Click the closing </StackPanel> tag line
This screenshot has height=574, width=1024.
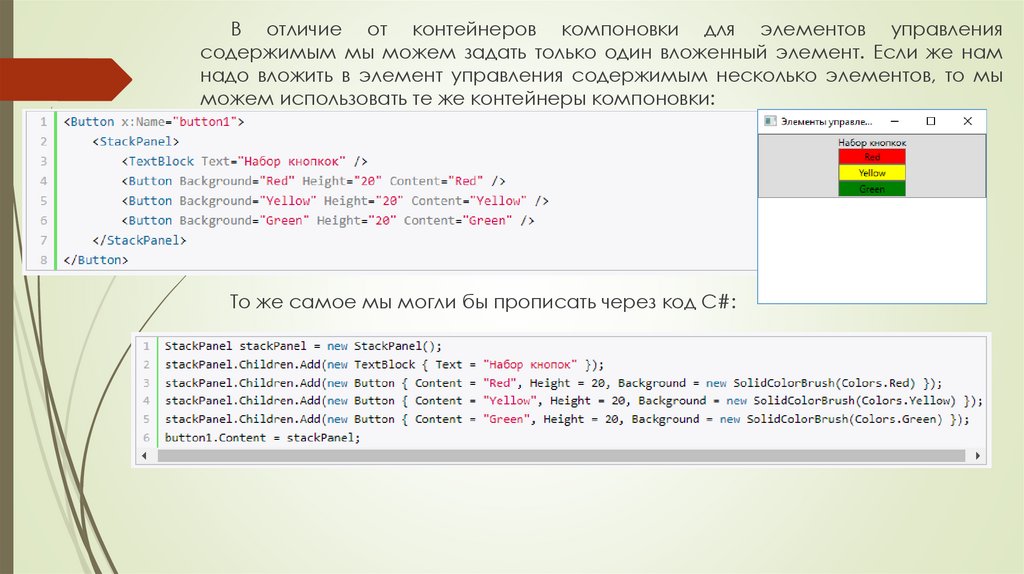(139, 240)
